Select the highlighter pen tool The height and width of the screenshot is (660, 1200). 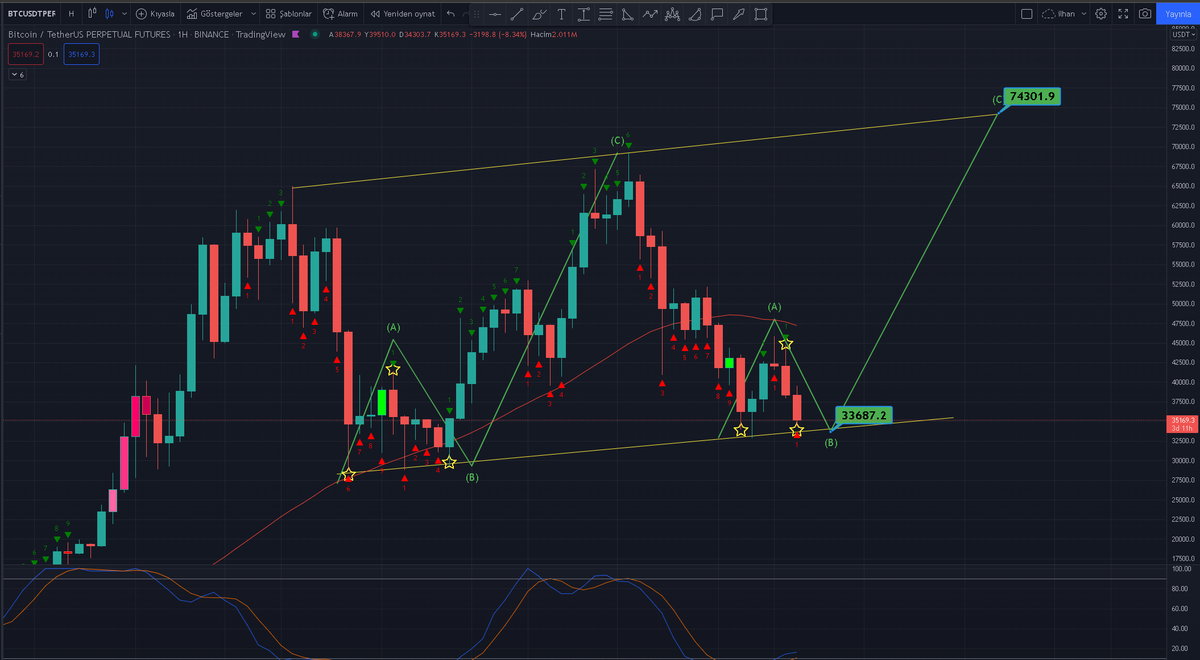click(738, 14)
